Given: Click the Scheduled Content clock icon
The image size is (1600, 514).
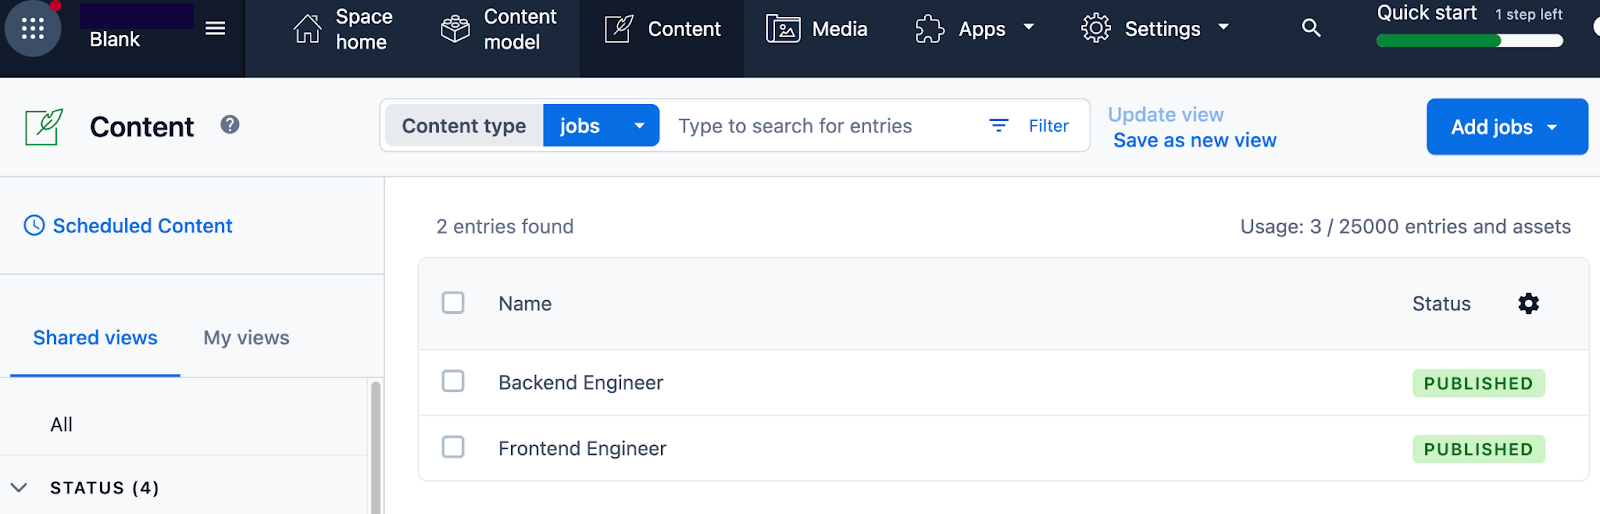Looking at the screenshot, I should pyautogui.click(x=34, y=226).
